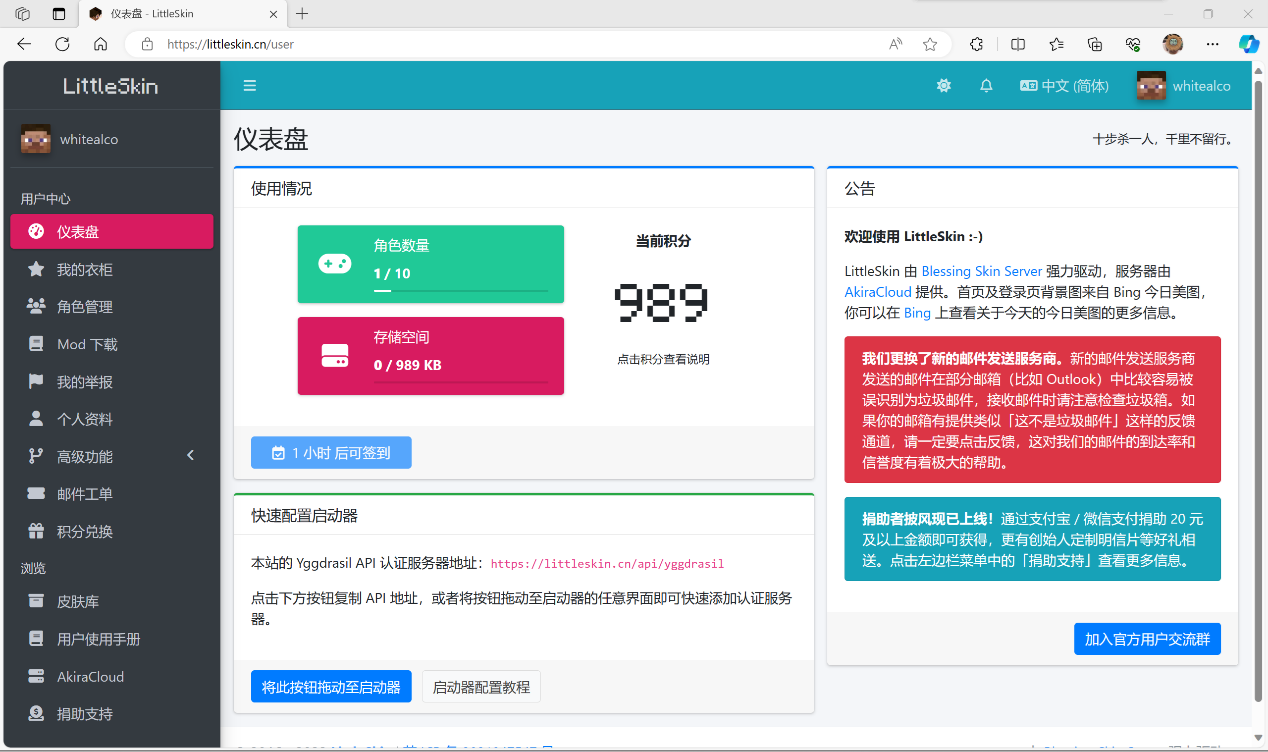Screen dimensions: 1268x752
Task: Click 存储空间 progress bar
Action: [x=461, y=382]
